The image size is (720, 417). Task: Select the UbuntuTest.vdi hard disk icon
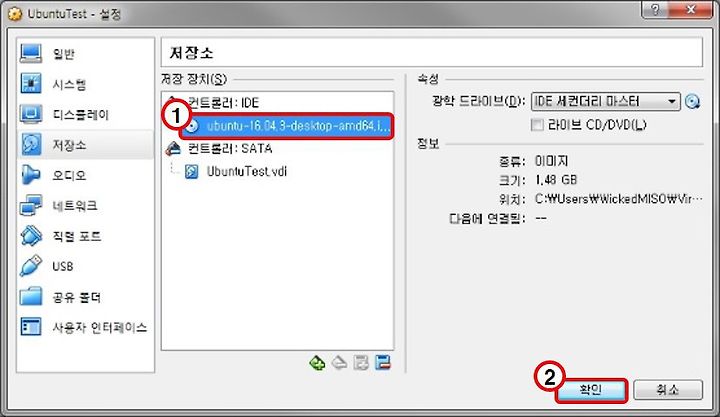coord(191,171)
